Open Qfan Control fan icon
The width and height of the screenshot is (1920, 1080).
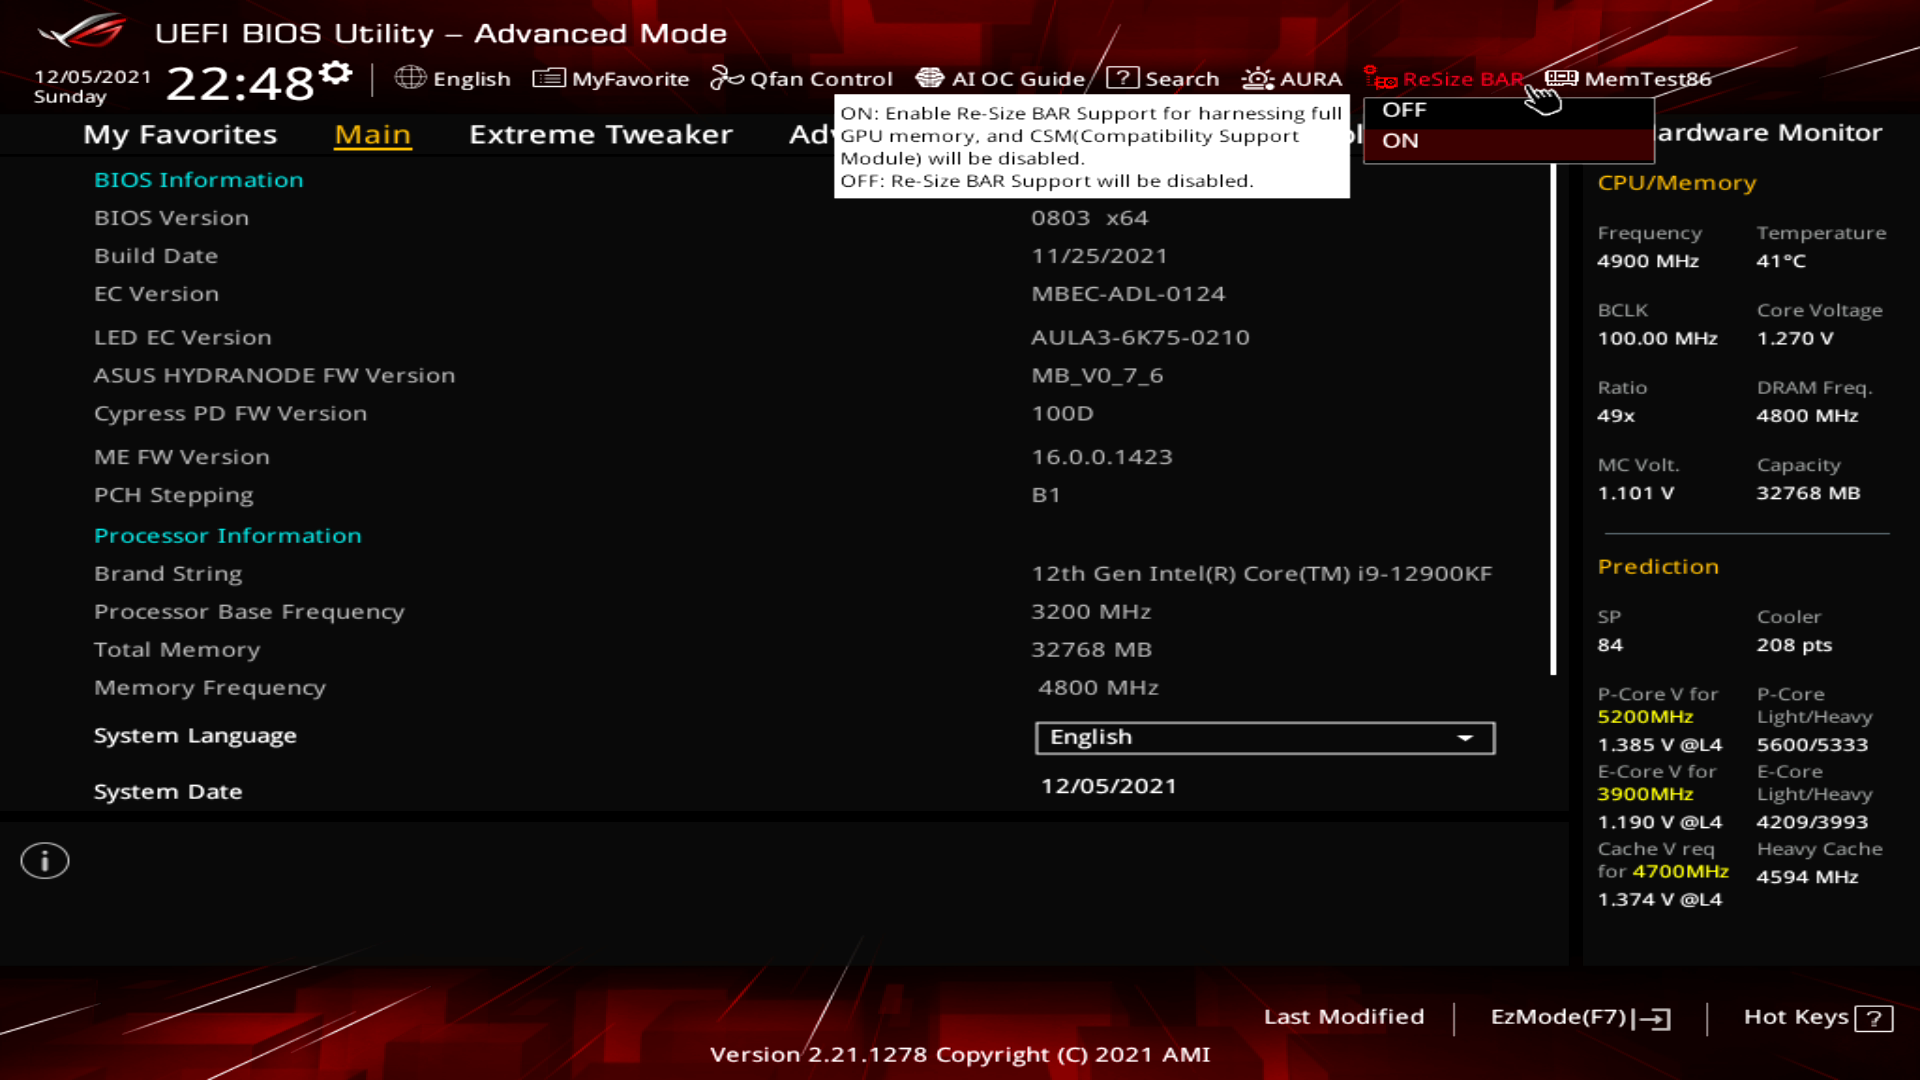[727, 78]
